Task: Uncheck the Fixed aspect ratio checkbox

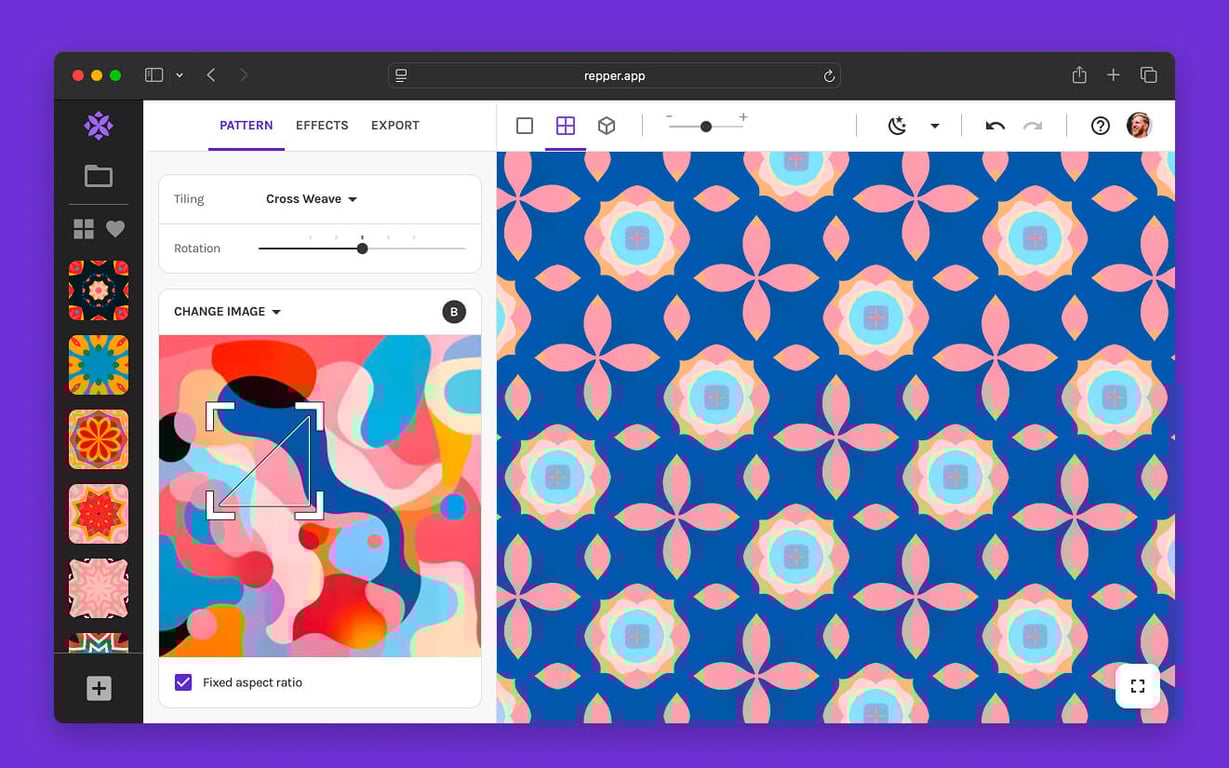Action: click(x=183, y=682)
